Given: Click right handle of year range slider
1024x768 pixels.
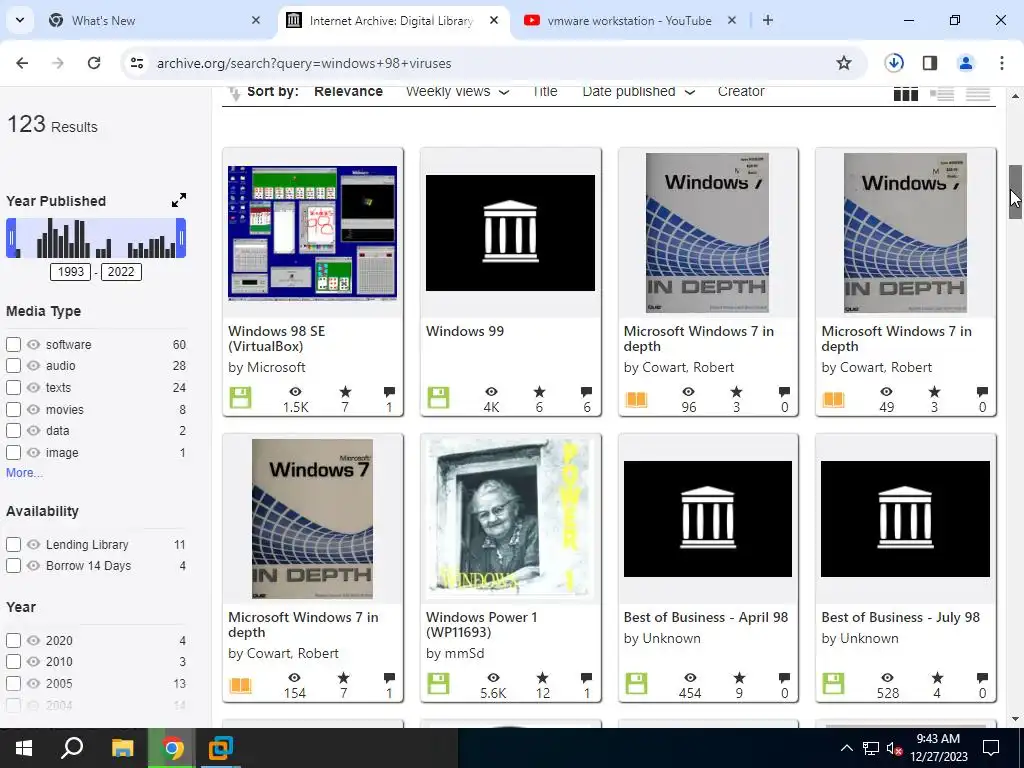Looking at the screenshot, I should (181, 238).
